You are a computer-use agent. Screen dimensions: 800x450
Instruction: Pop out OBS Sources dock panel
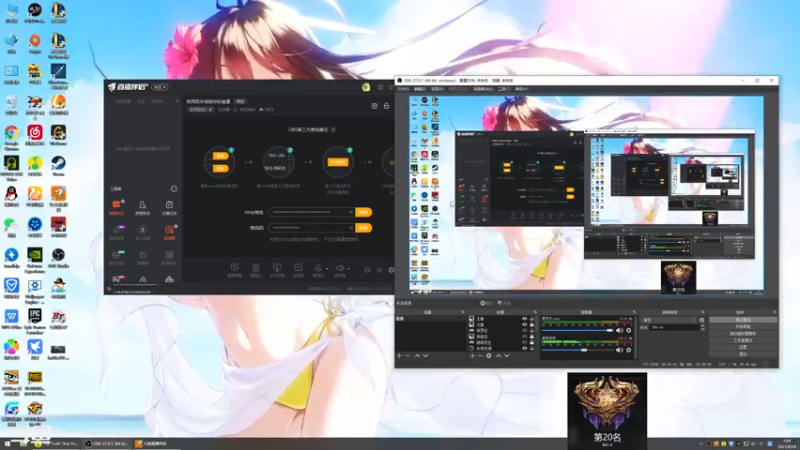click(535, 312)
